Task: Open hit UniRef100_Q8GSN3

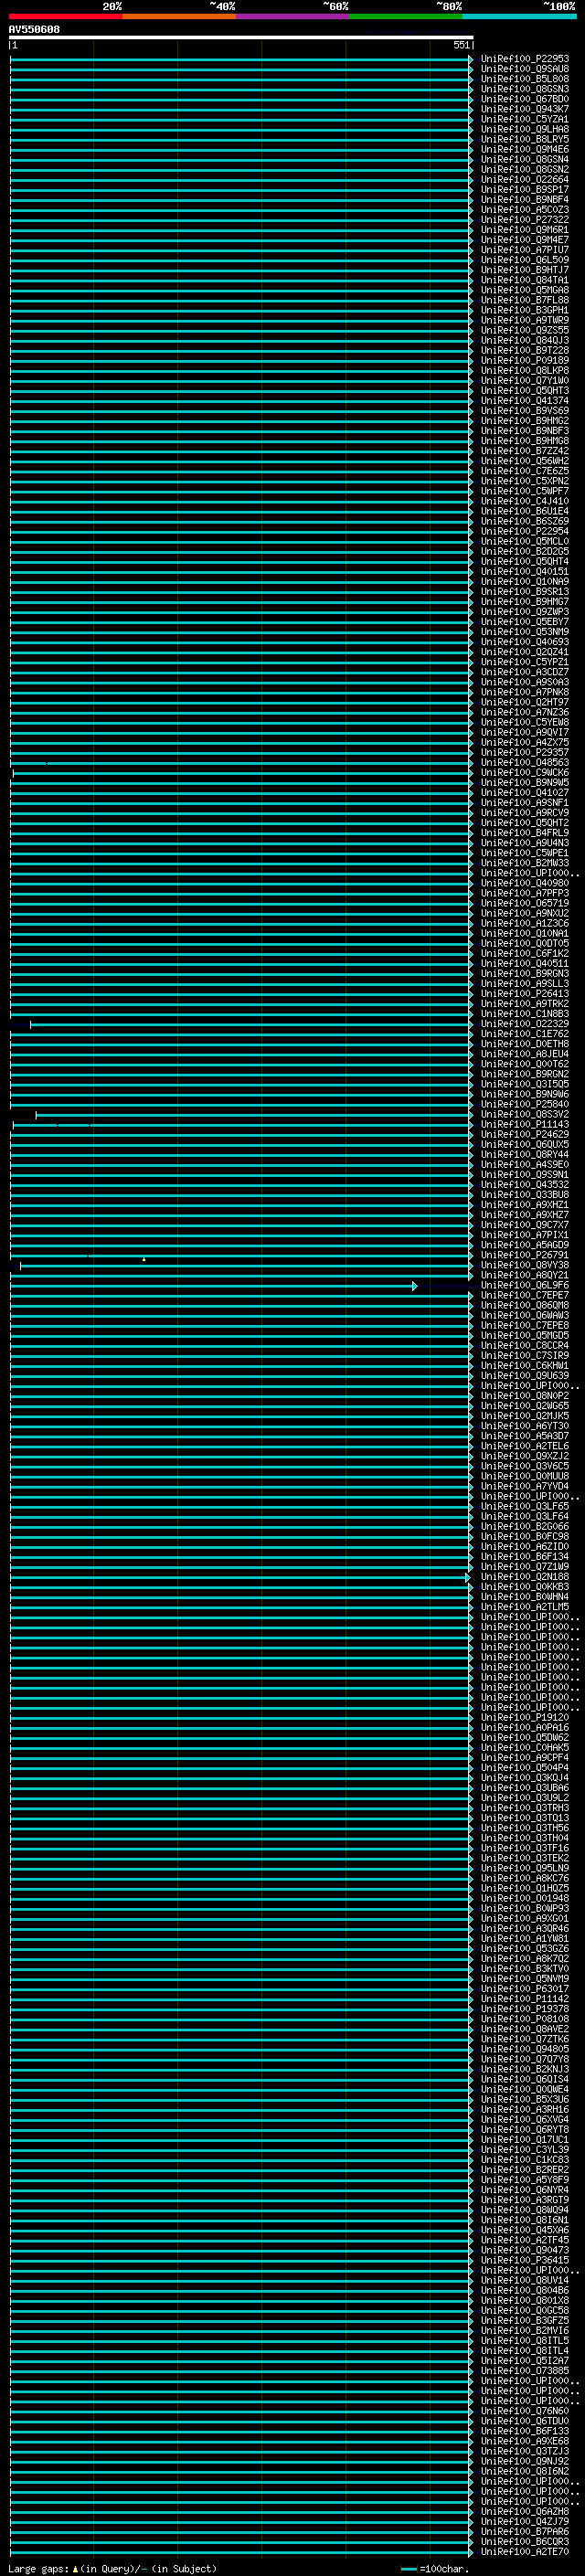Action: coord(524,89)
